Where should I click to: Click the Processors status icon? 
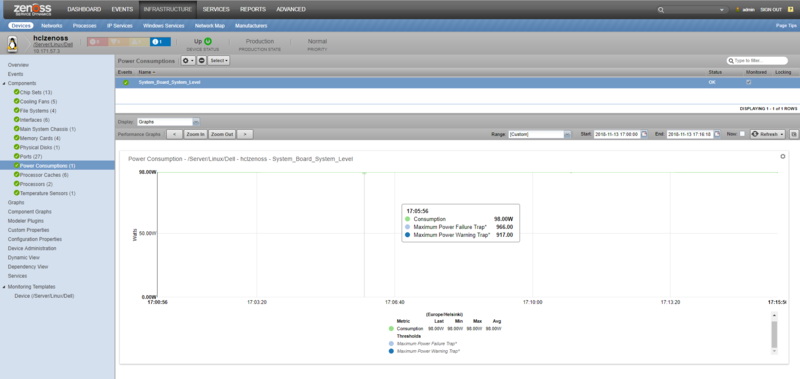pyautogui.click(x=17, y=184)
